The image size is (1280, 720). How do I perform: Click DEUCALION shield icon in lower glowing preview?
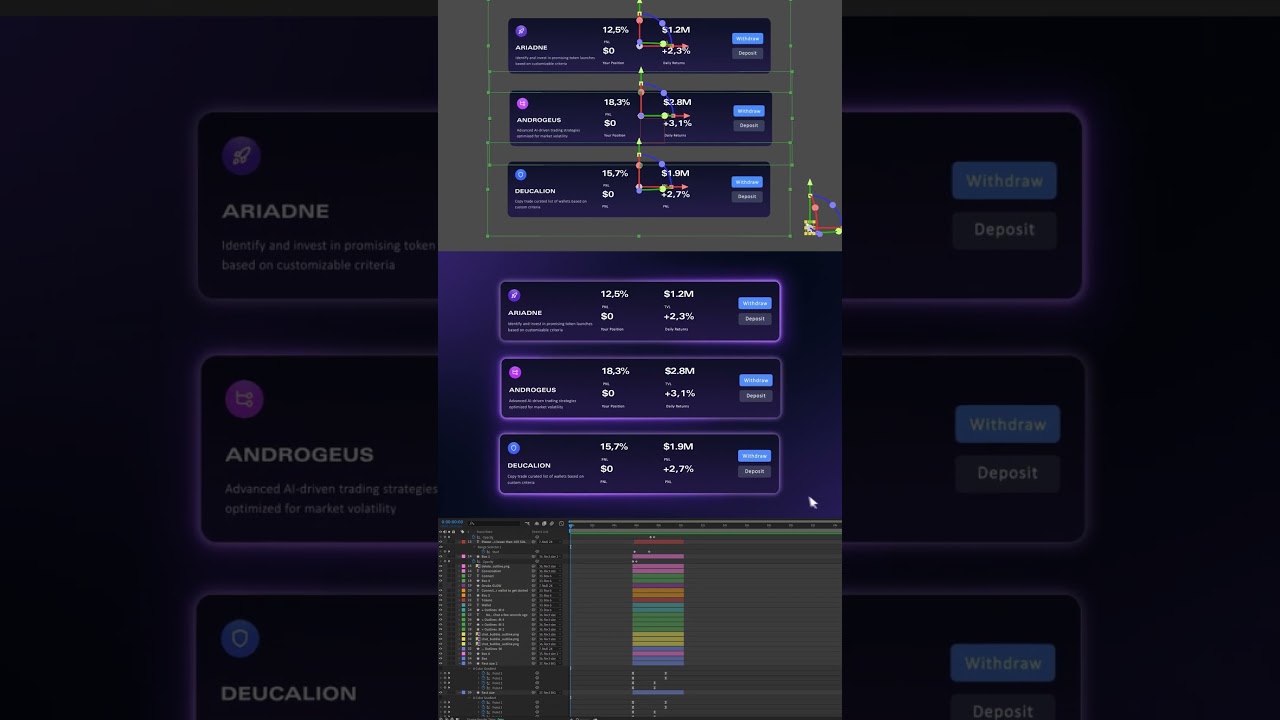pyautogui.click(x=514, y=448)
